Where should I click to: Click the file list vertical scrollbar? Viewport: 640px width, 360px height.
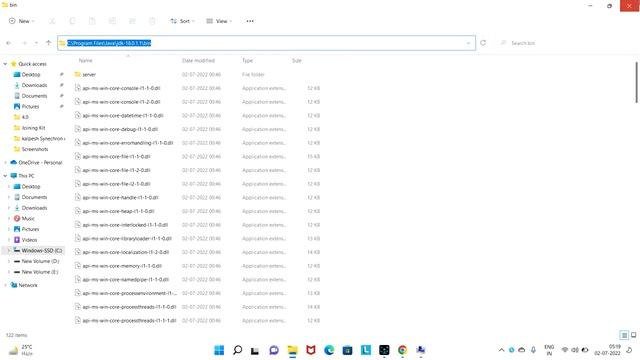click(x=636, y=82)
